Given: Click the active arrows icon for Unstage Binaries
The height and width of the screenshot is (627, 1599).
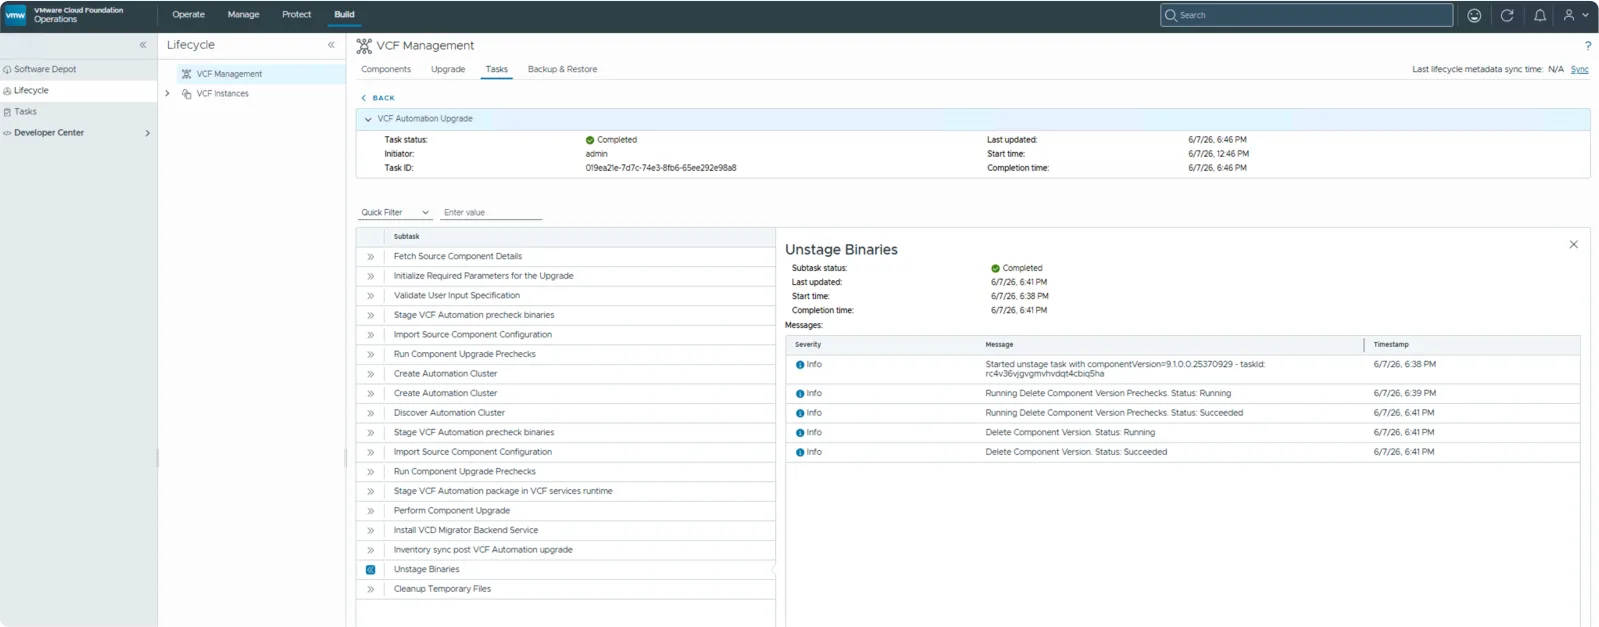Looking at the screenshot, I should (x=370, y=570).
